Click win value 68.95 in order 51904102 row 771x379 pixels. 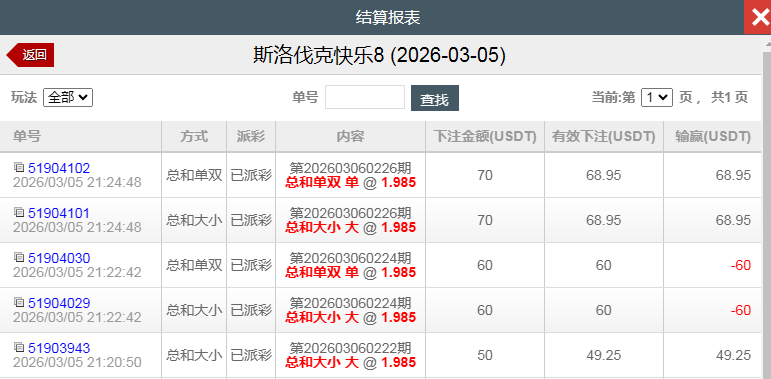click(733, 175)
